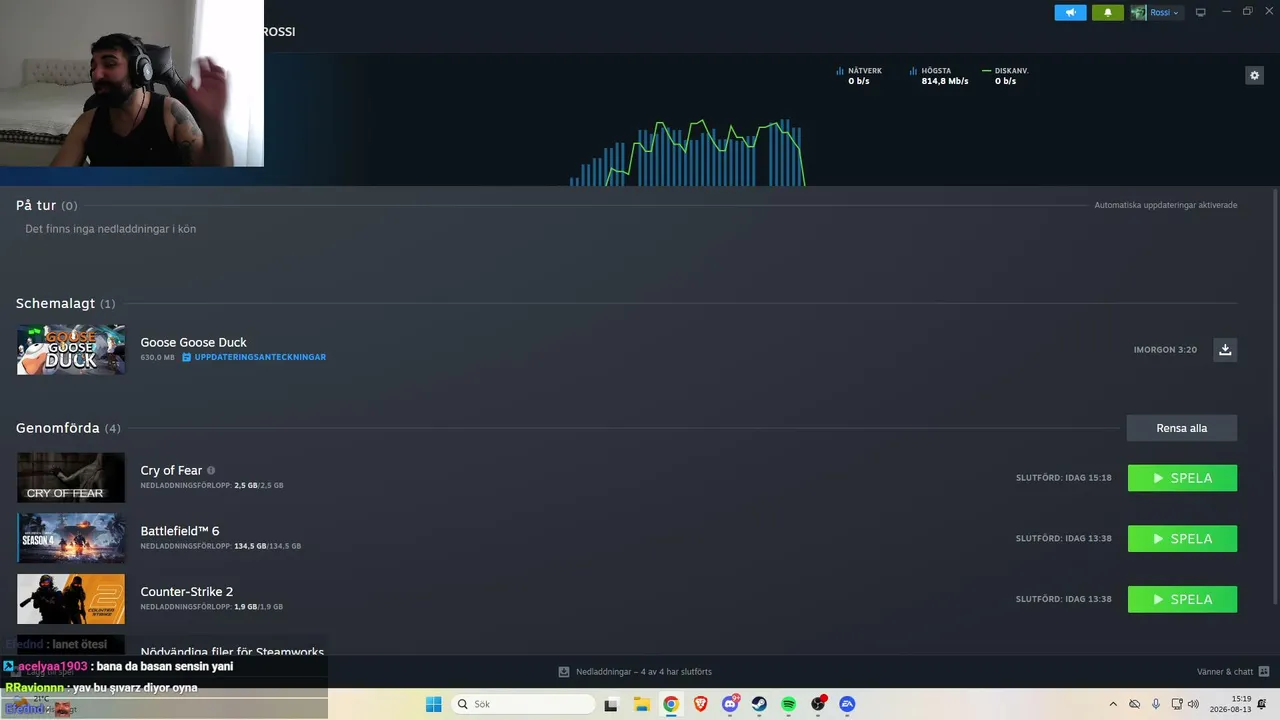Open Goose Goose Duck thumbnail
The image size is (1280, 720).
[x=71, y=349]
